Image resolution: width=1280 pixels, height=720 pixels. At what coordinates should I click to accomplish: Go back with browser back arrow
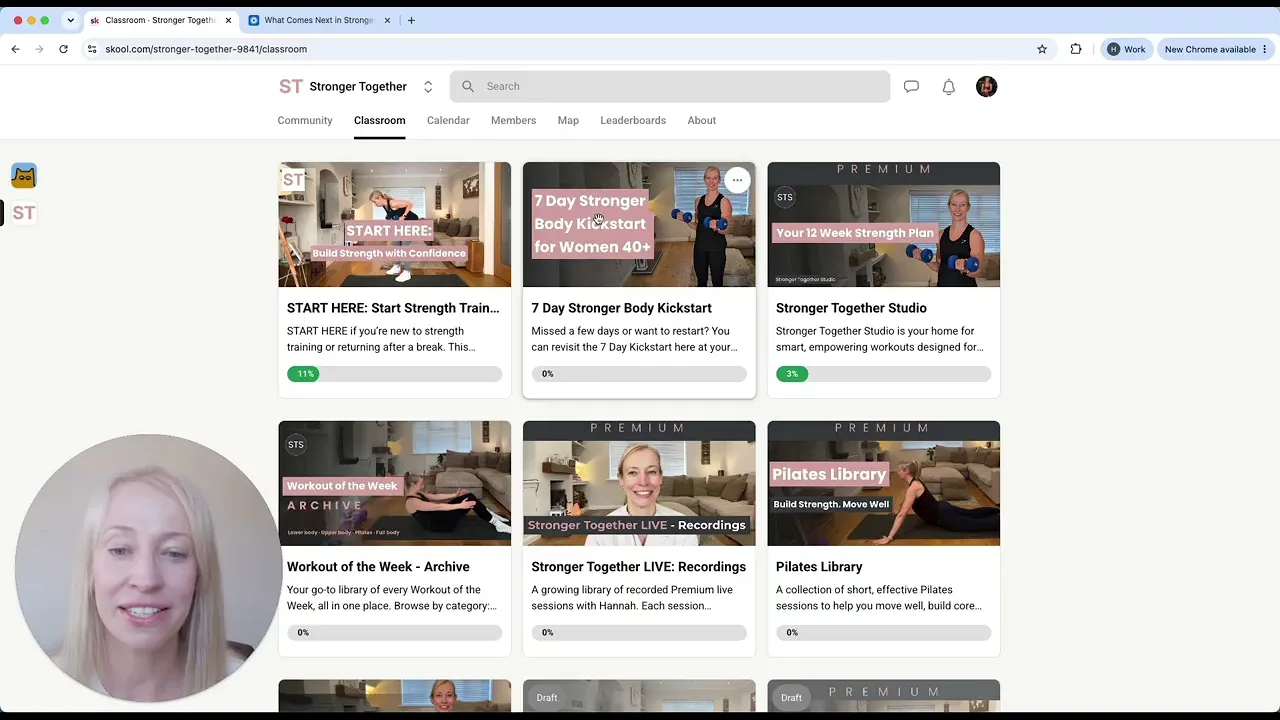point(15,49)
